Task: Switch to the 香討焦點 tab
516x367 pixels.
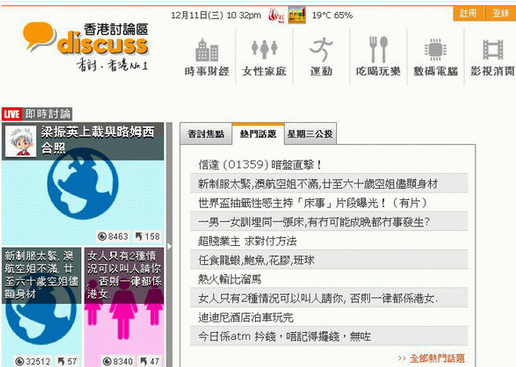Action: click(x=206, y=134)
